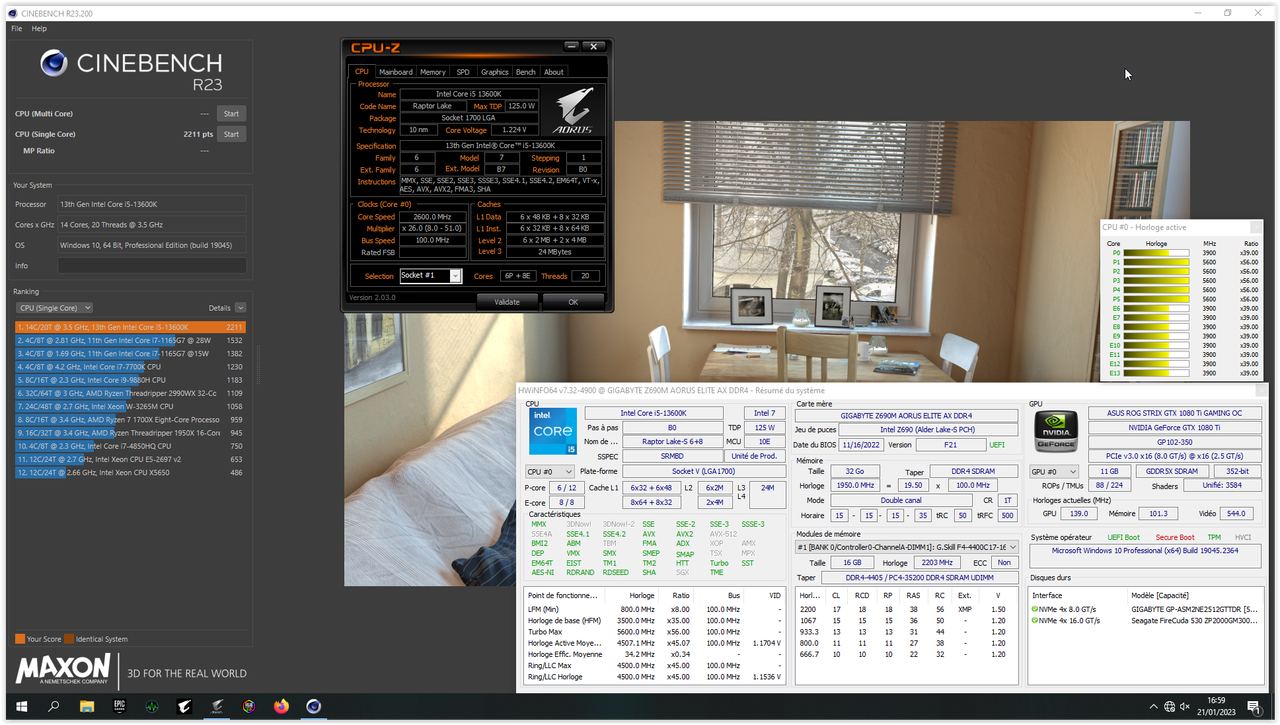Open File Explorer from taskbar
1280x725 pixels.
pyautogui.click(x=87, y=706)
